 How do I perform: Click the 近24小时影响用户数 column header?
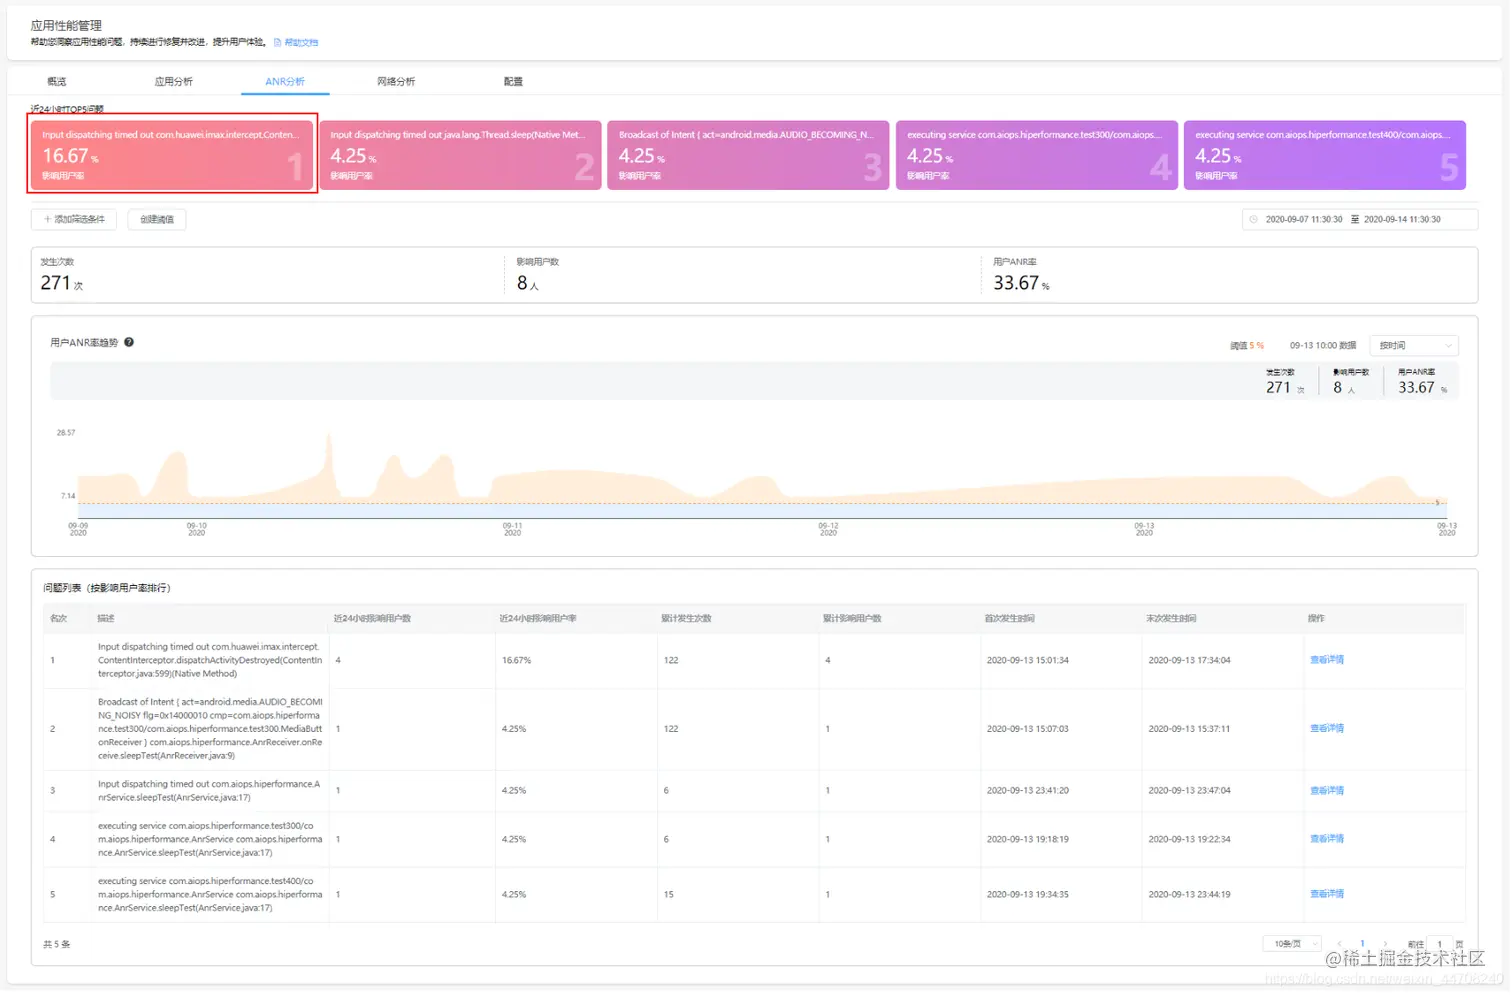[x=372, y=618]
